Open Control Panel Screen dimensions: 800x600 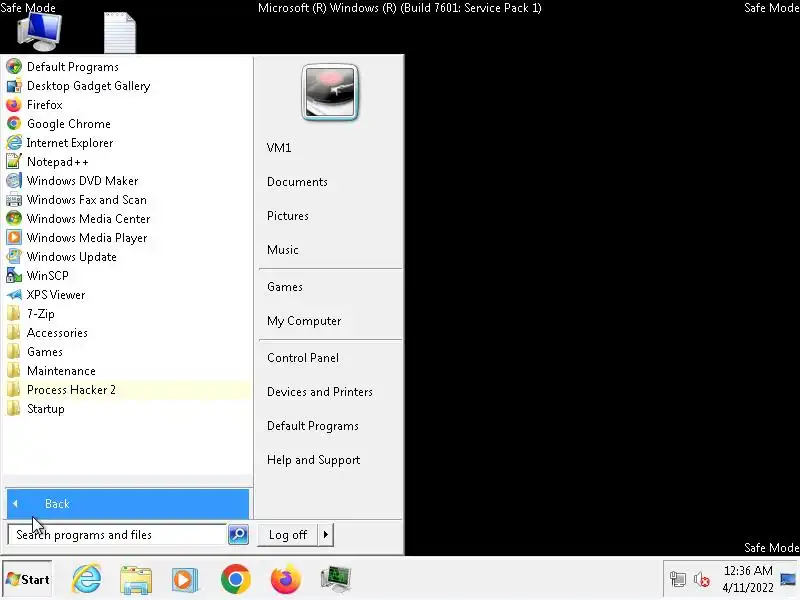(x=303, y=358)
